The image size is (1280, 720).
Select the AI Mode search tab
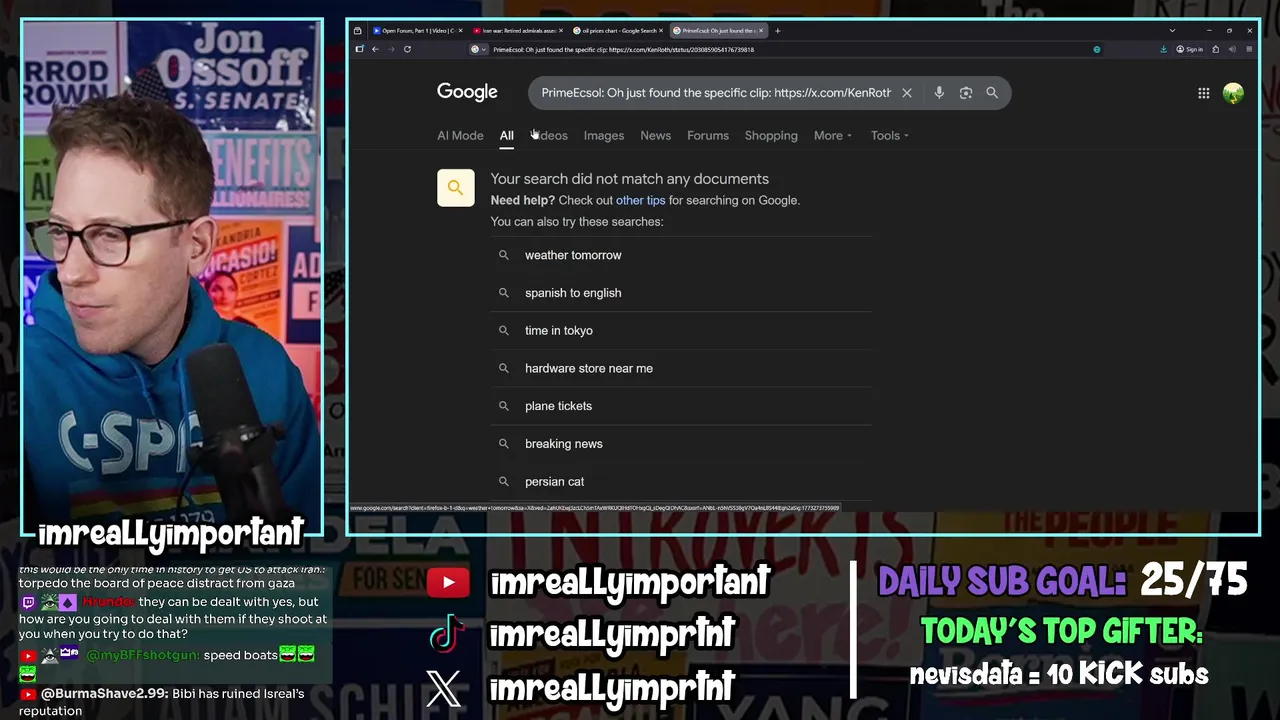coord(460,135)
